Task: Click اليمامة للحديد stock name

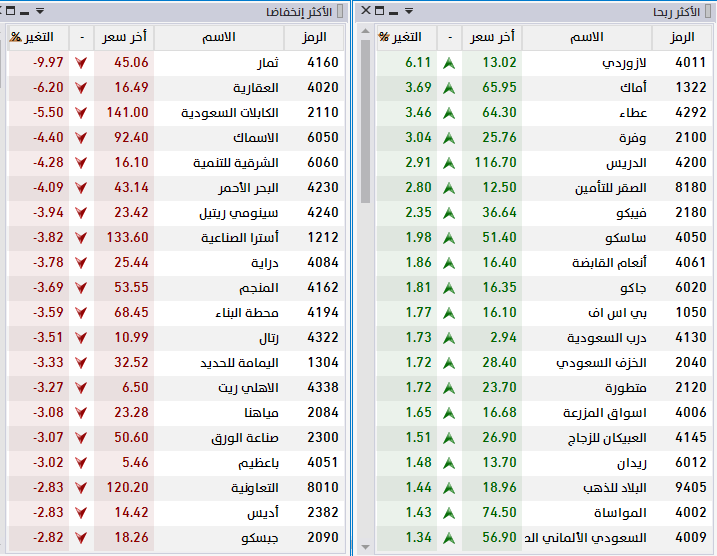Action: tap(239, 363)
